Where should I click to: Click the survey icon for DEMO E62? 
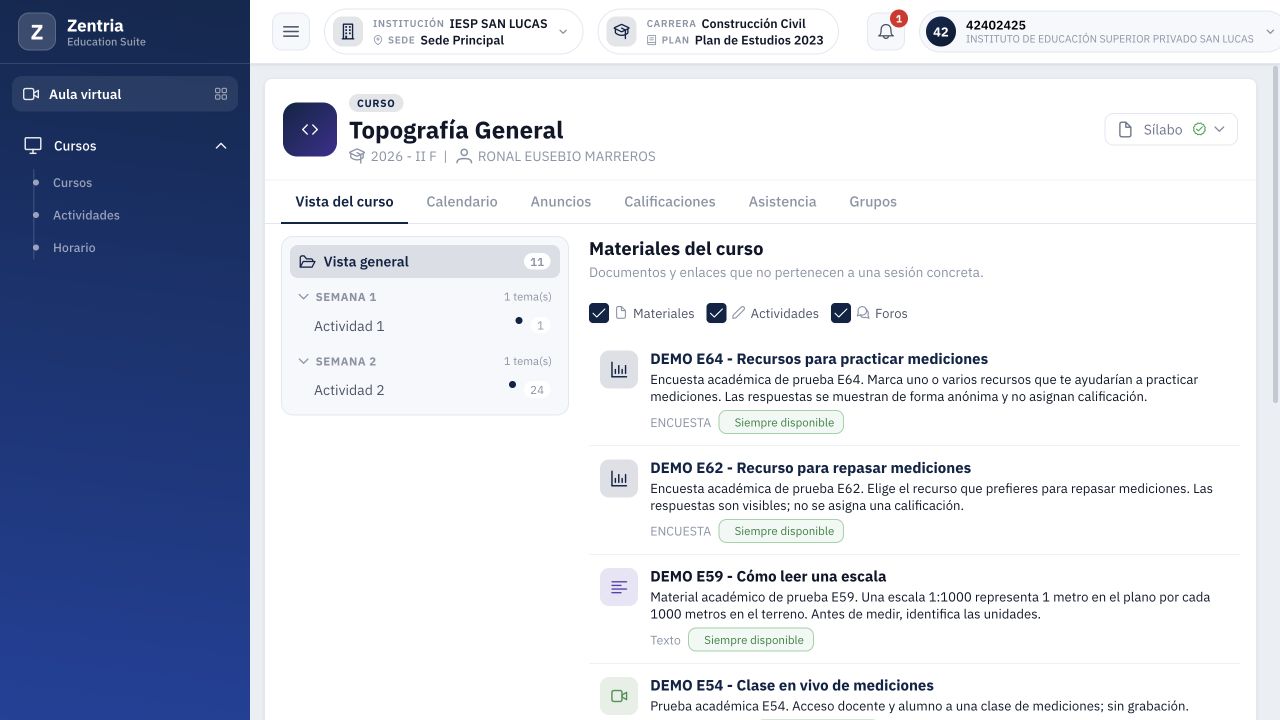tap(619, 479)
